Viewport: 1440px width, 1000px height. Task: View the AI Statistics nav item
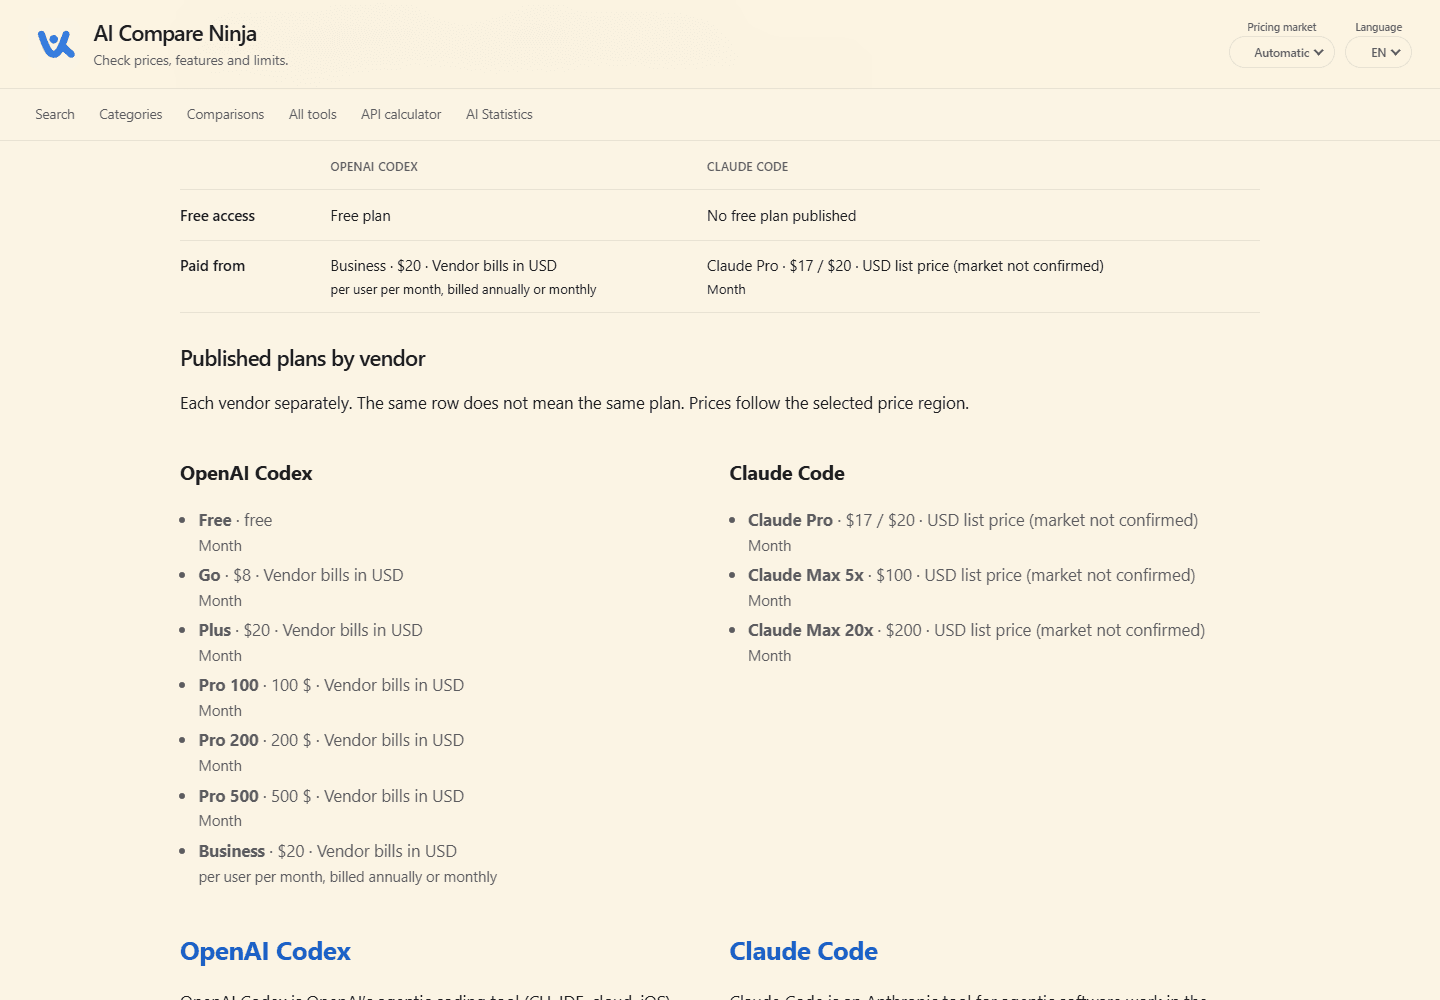point(499,114)
